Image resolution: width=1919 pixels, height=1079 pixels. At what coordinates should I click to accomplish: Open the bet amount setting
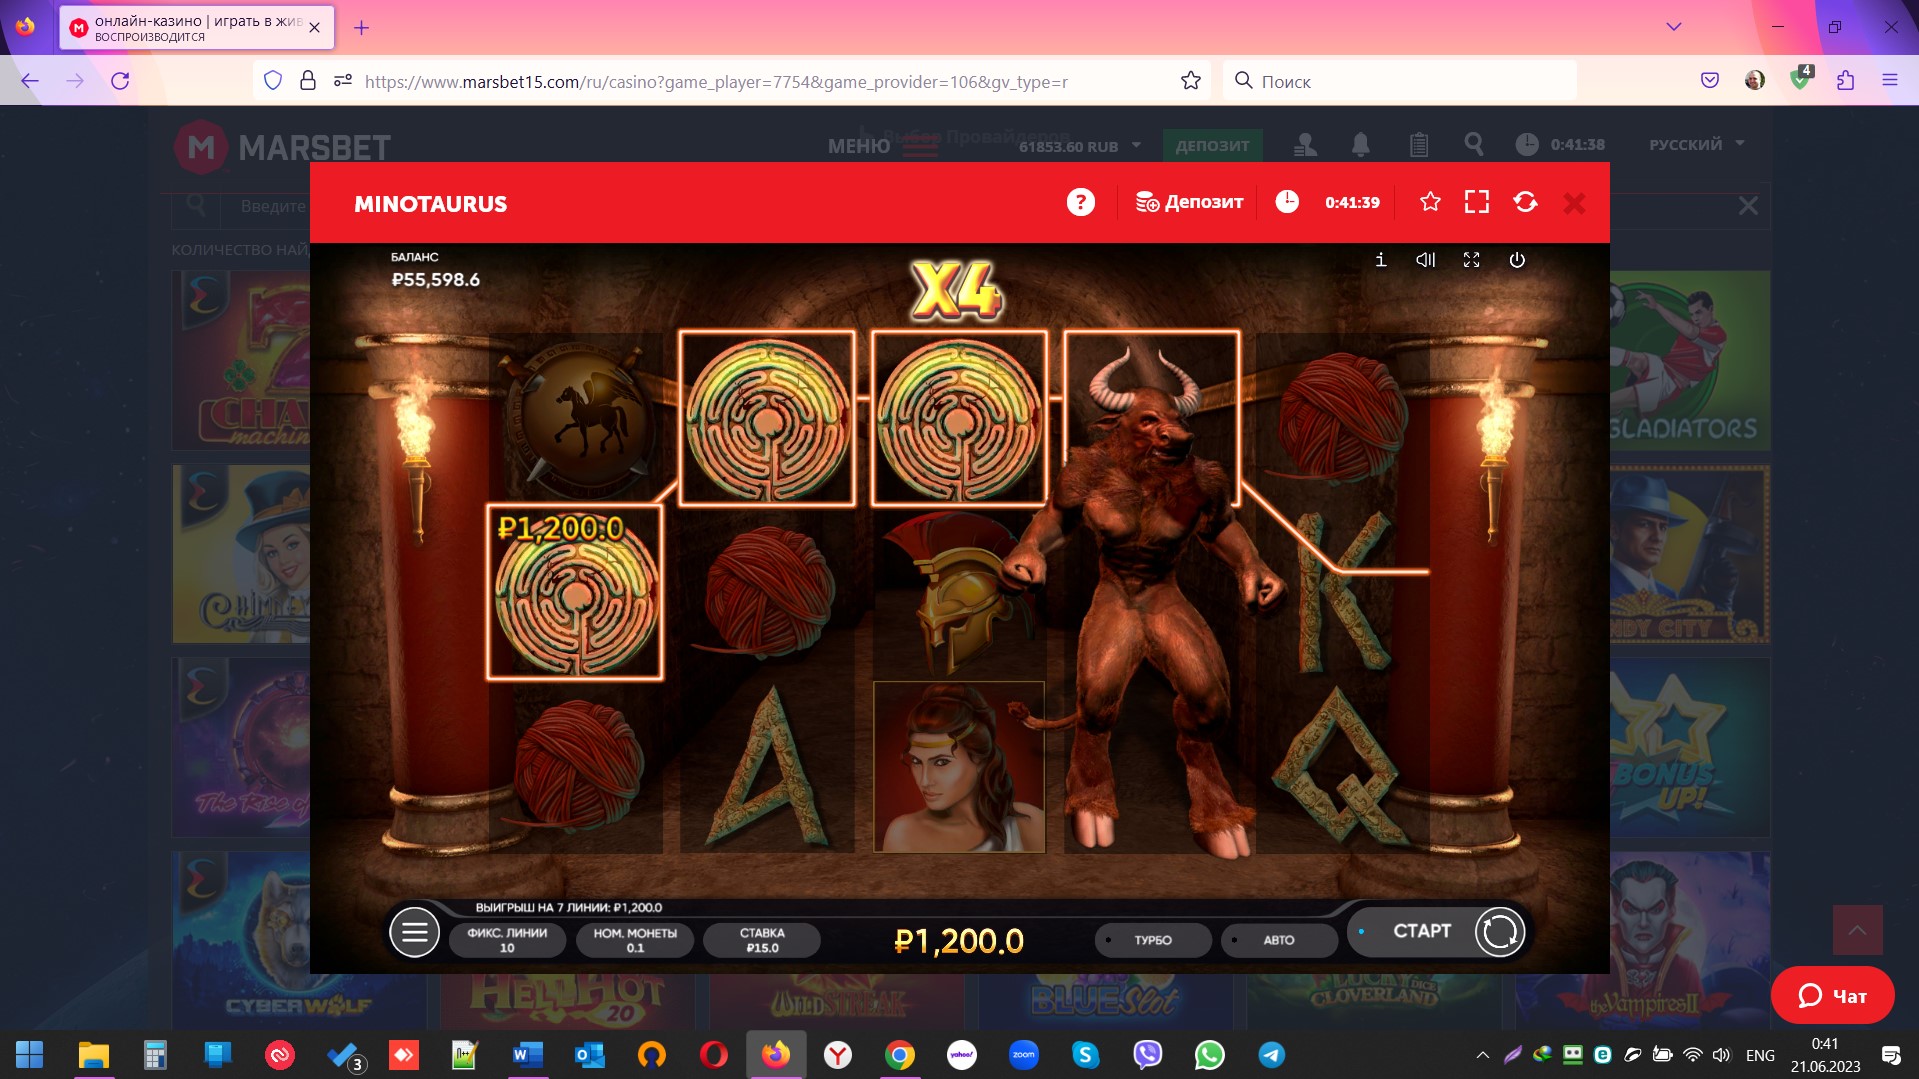[x=762, y=940]
